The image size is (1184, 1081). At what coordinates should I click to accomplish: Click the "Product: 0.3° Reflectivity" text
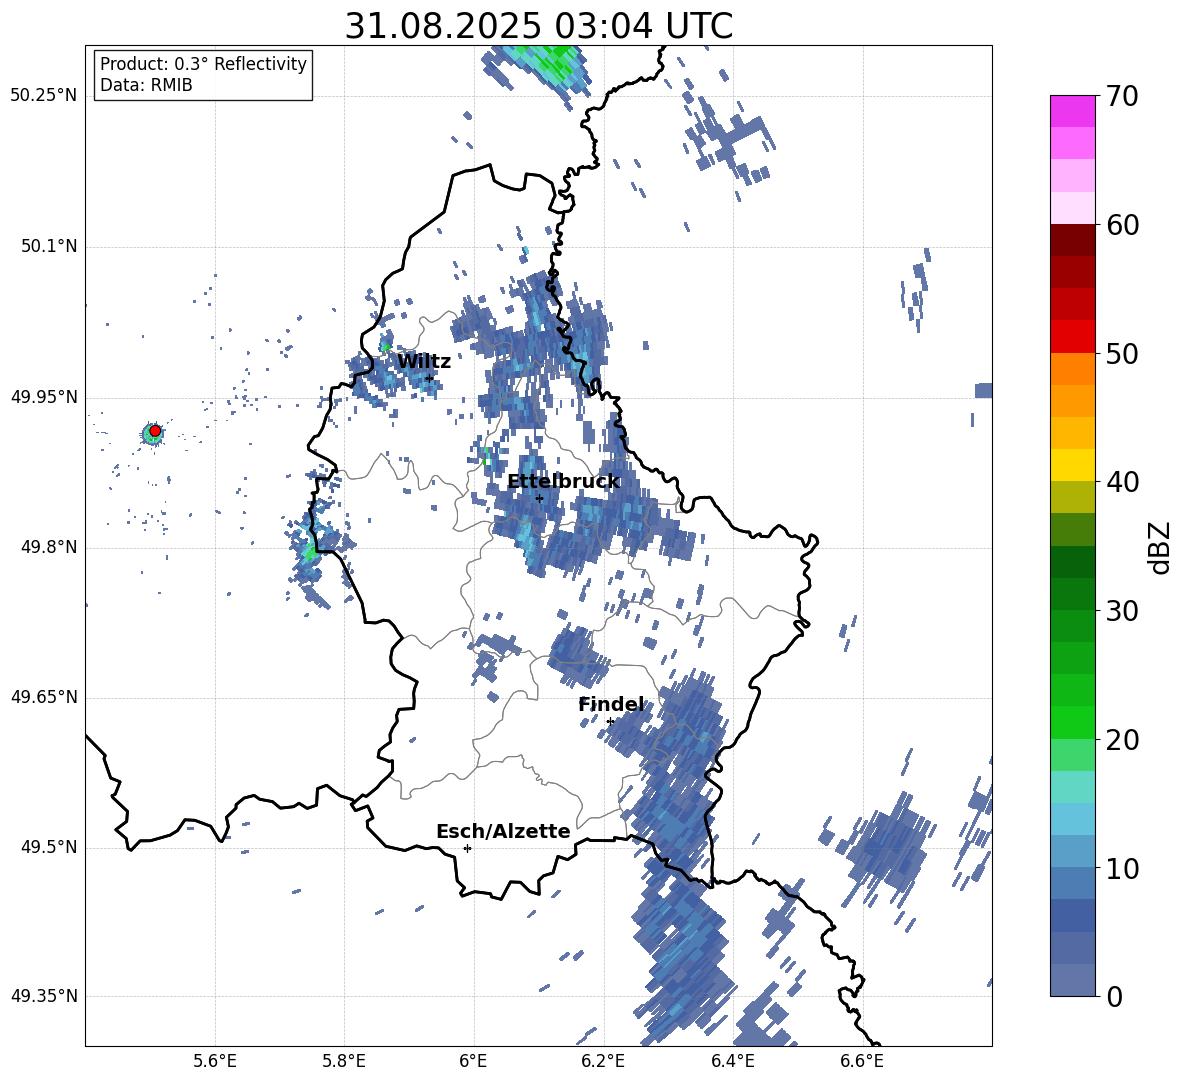pos(203,64)
